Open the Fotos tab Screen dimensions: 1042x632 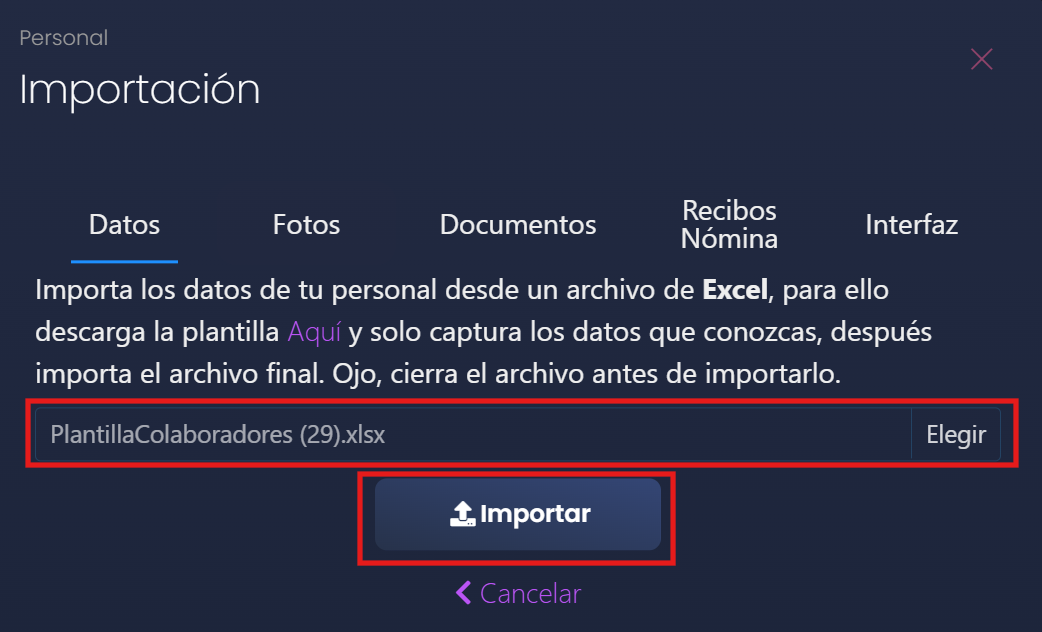coord(306,225)
